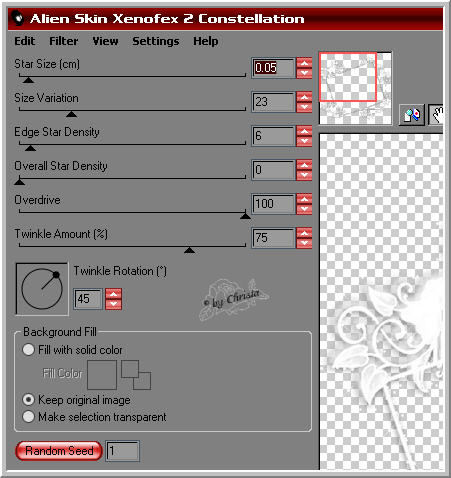Click the navigator preview thumbnail
451x478 pixels.
point(355,88)
